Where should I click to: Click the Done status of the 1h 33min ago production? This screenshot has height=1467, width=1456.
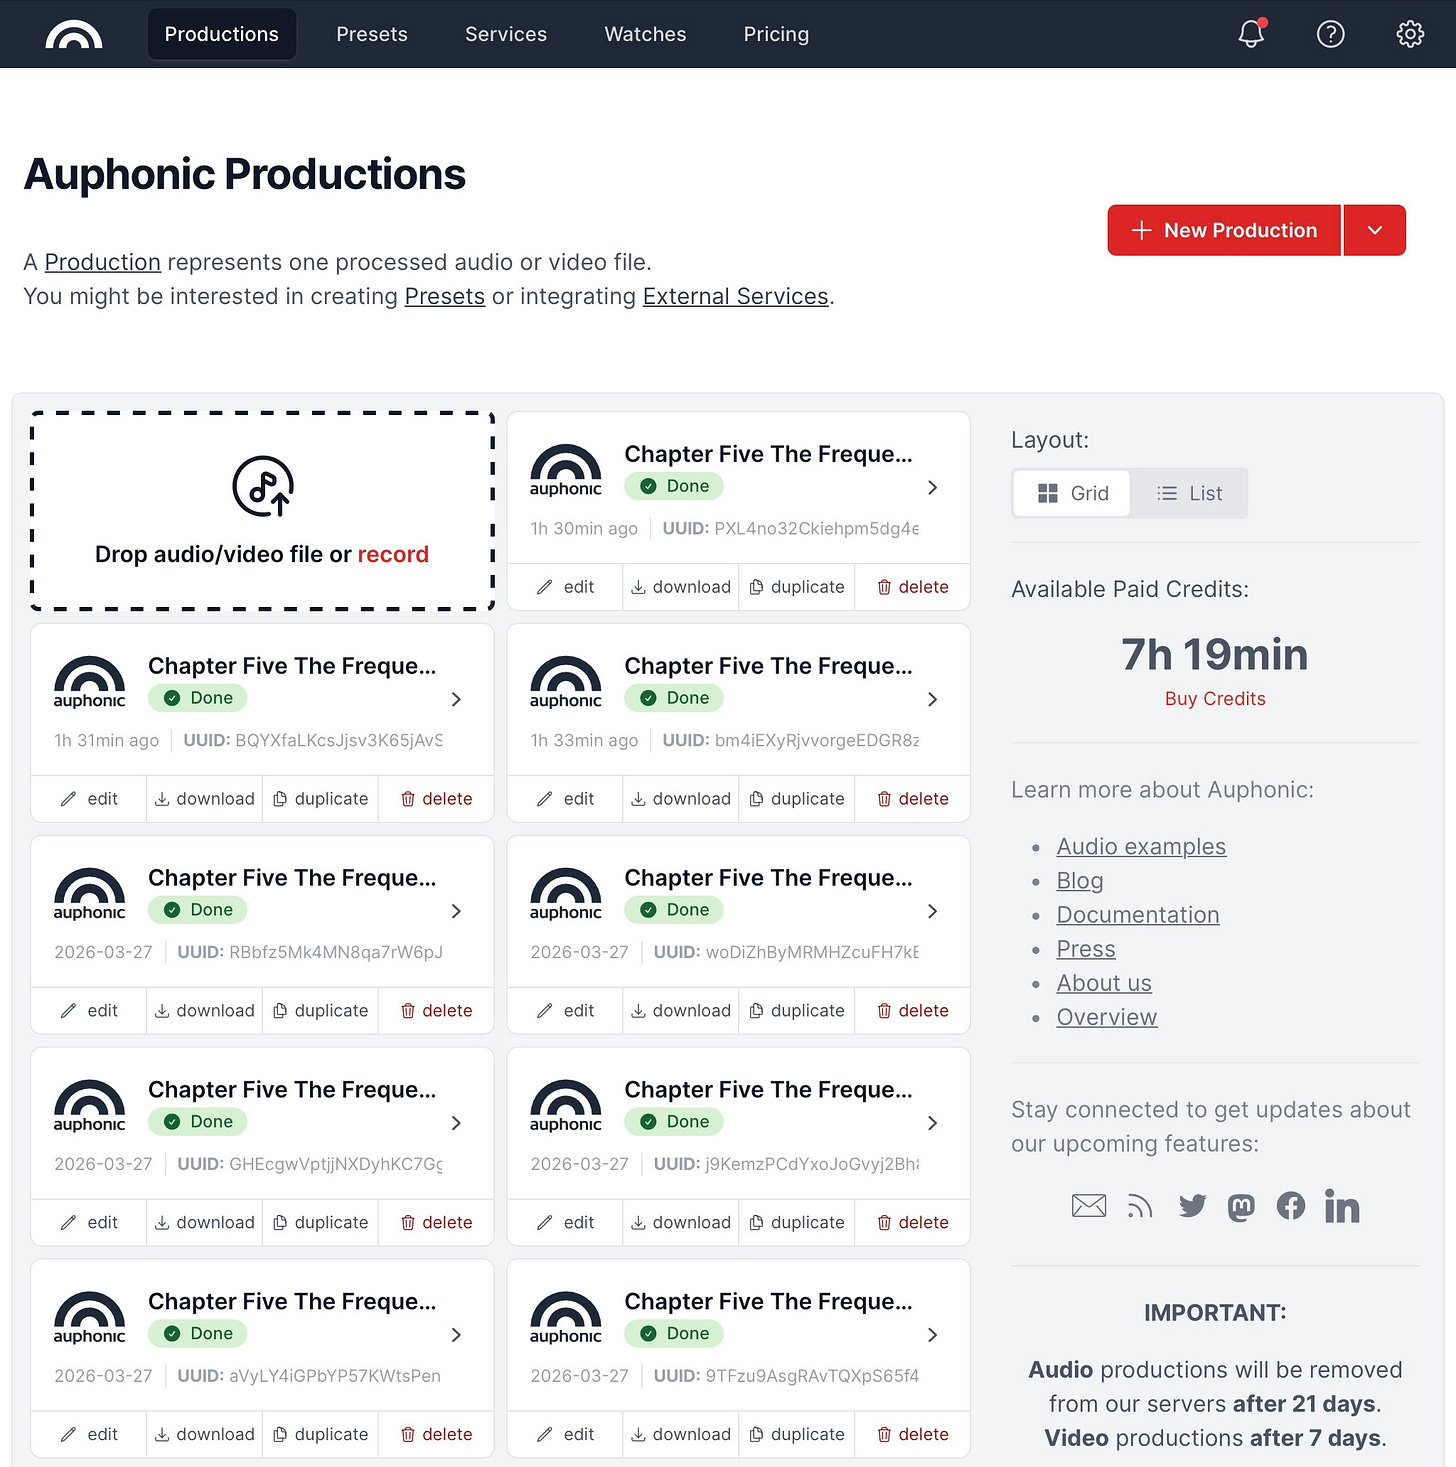[x=674, y=698]
